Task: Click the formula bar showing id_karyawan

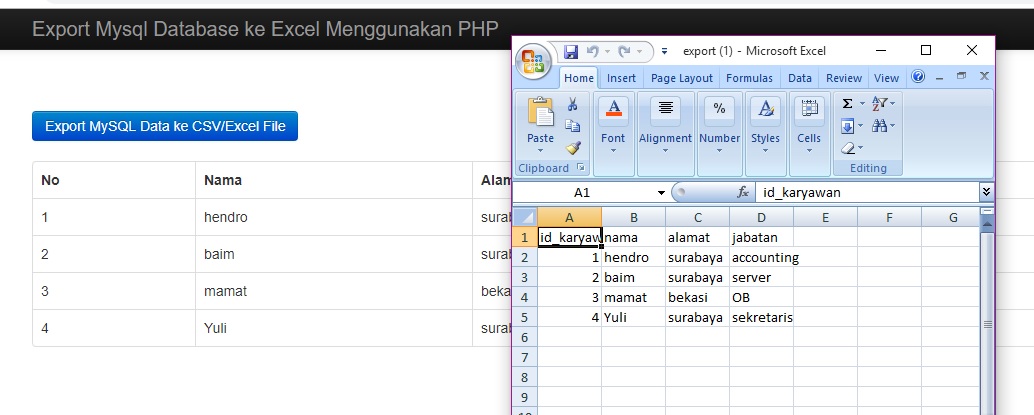Action: [x=867, y=193]
